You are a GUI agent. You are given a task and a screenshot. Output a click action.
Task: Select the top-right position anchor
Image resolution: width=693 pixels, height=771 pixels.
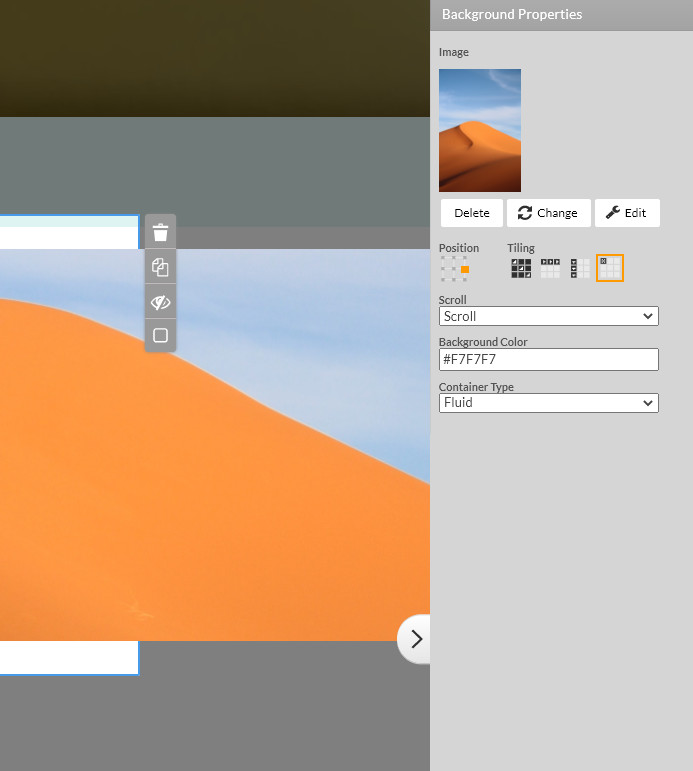tap(465, 259)
